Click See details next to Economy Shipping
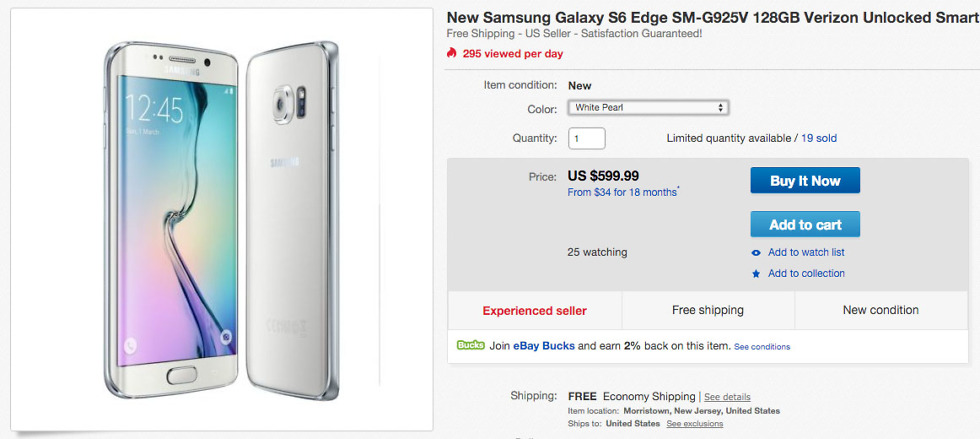 pos(727,397)
